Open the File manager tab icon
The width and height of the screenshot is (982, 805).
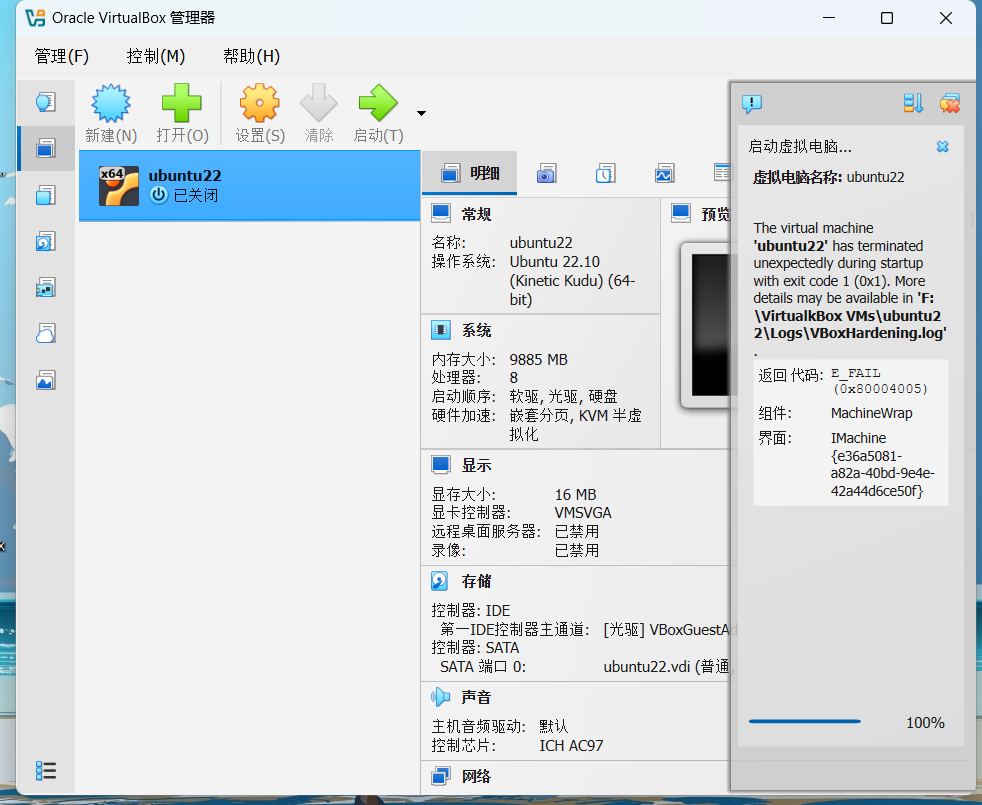point(722,172)
